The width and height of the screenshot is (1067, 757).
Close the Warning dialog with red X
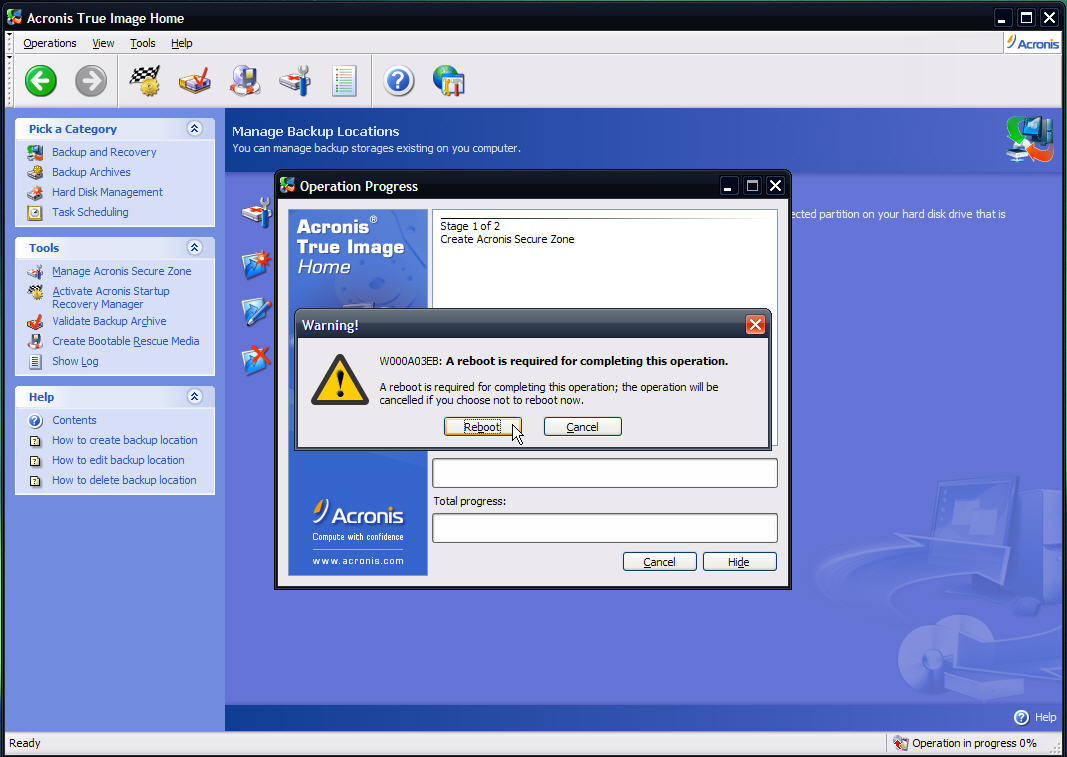755,325
